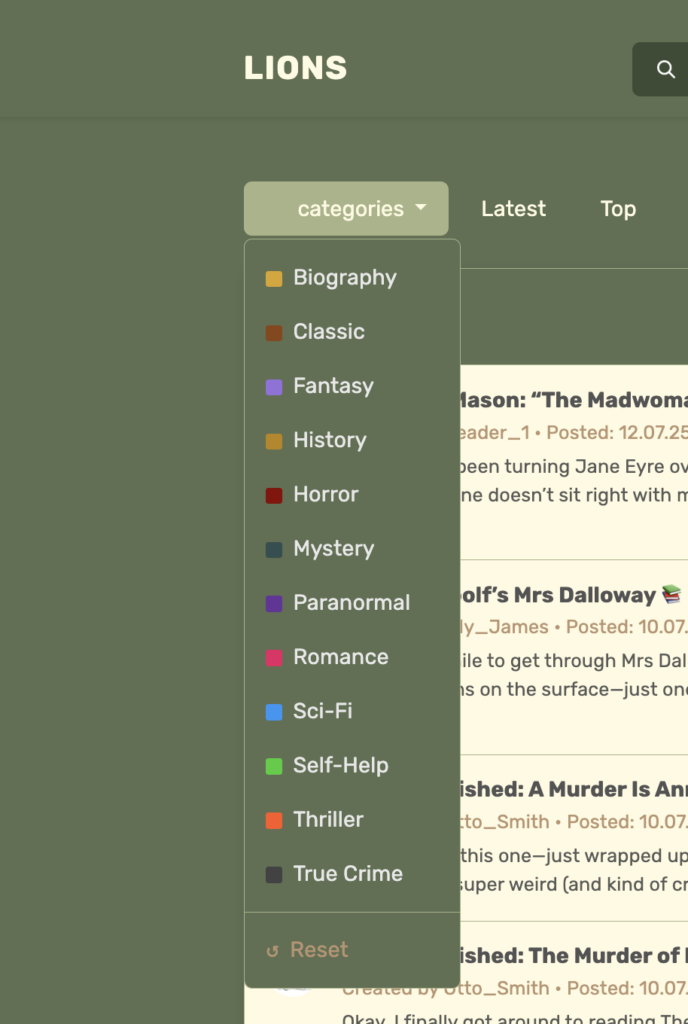Click the pink Romance color square
688x1024 pixels.
click(273, 658)
